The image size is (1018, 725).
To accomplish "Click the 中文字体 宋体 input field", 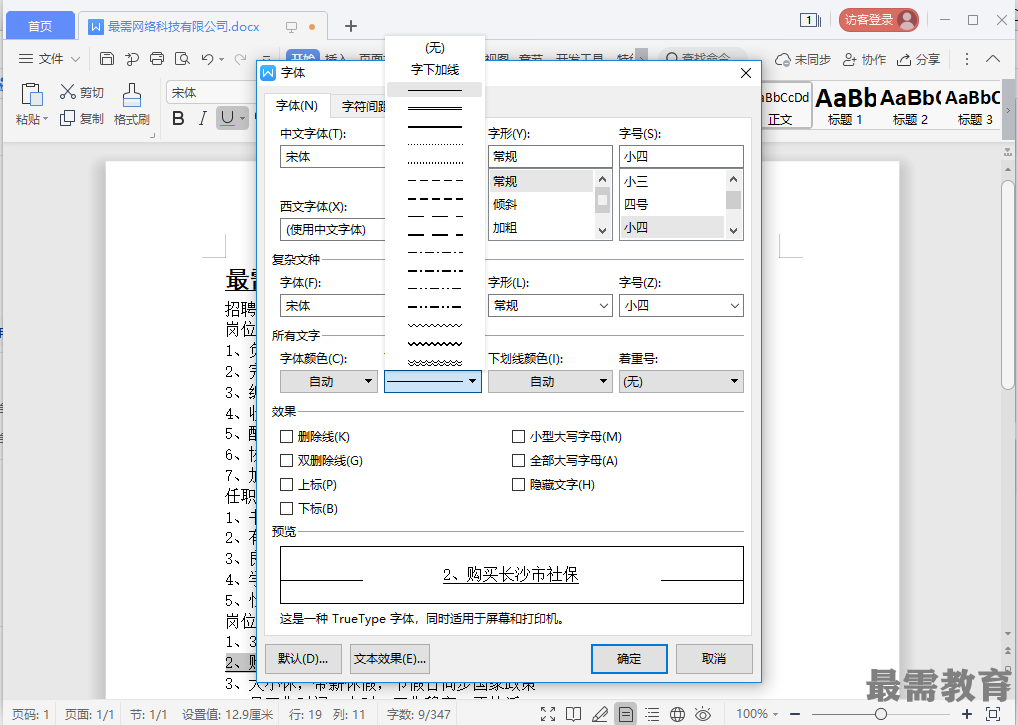I will click(x=332, y=156).
